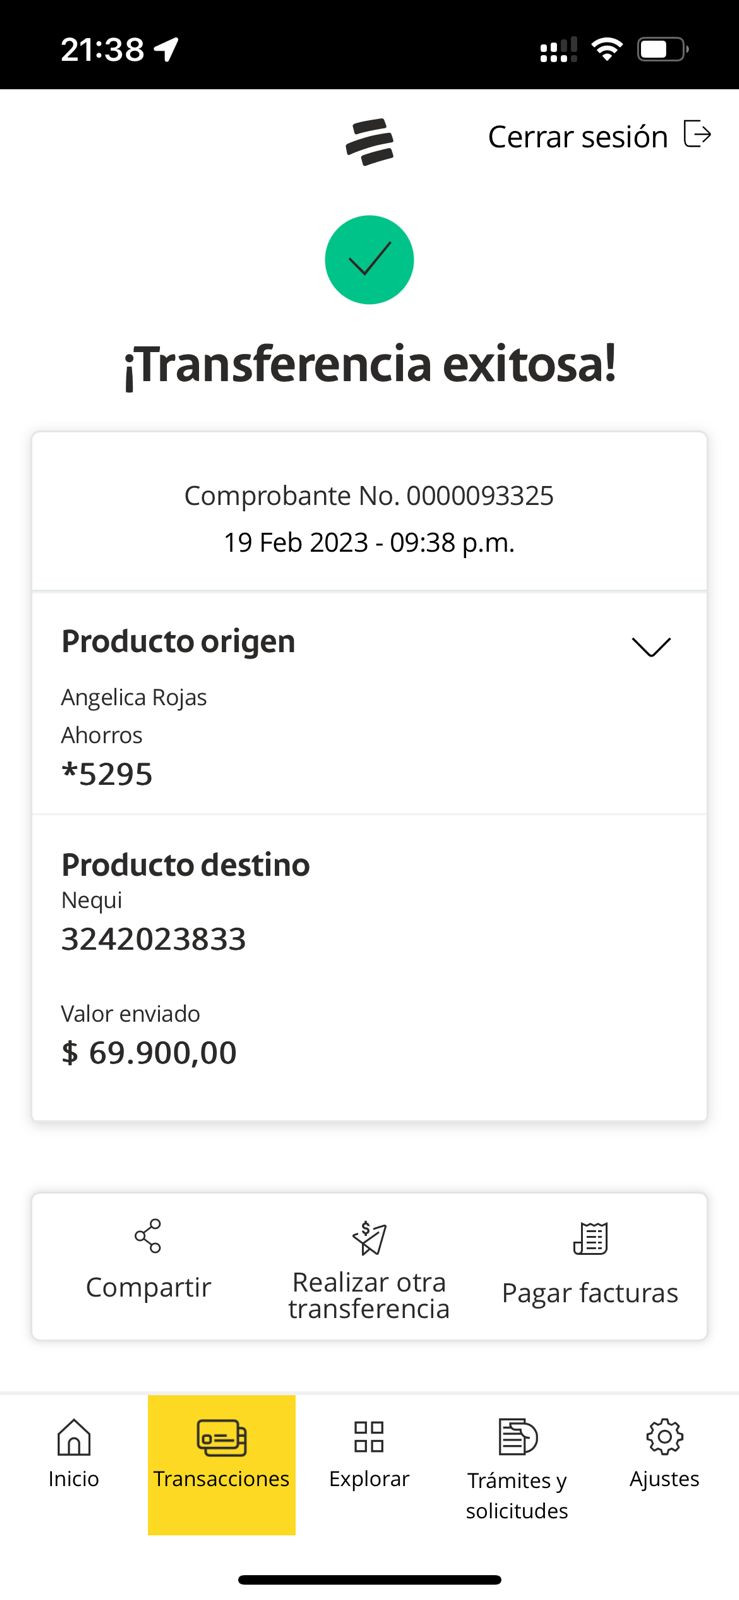Tap the Ajustes gear icon

(664, 1437)
